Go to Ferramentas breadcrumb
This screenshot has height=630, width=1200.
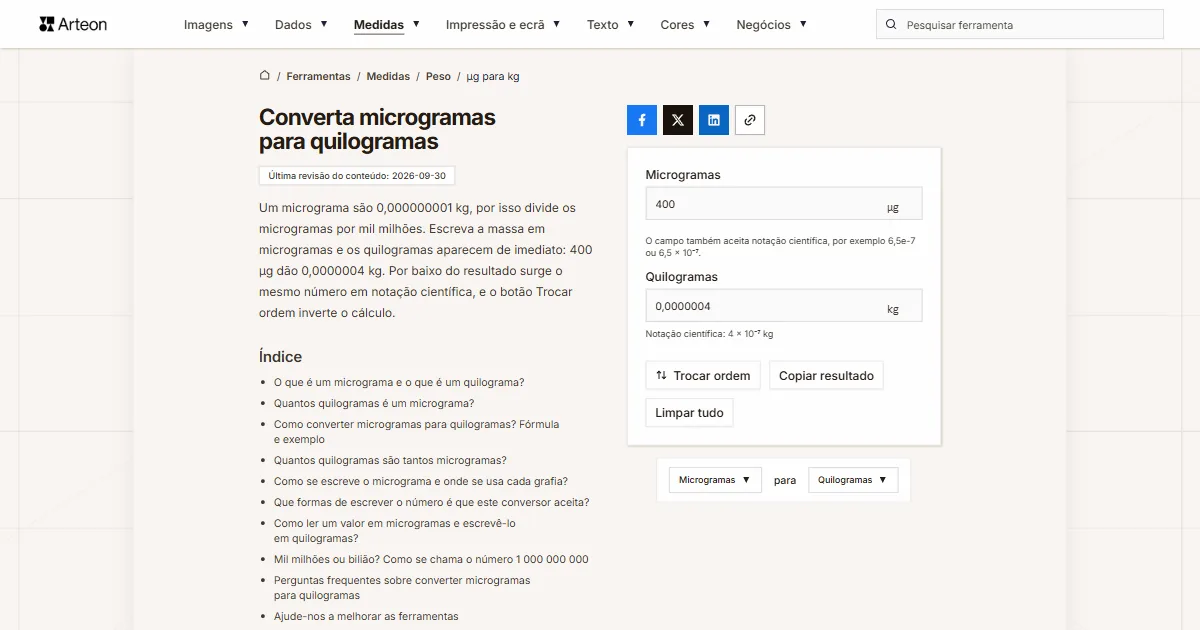tap(318, 76)
